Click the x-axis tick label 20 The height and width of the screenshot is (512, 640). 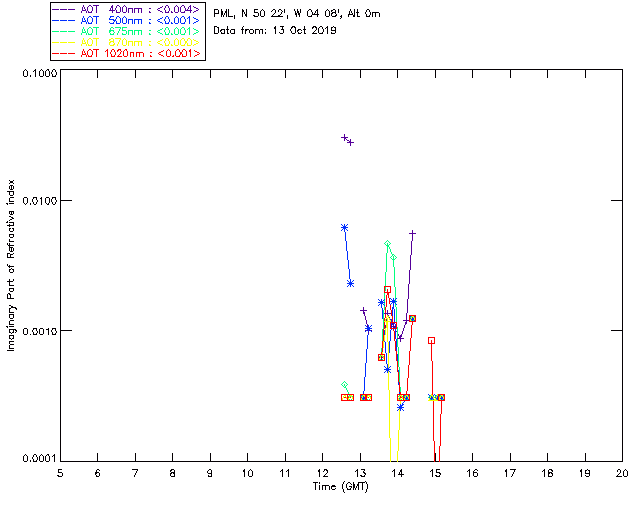point(622,473)
